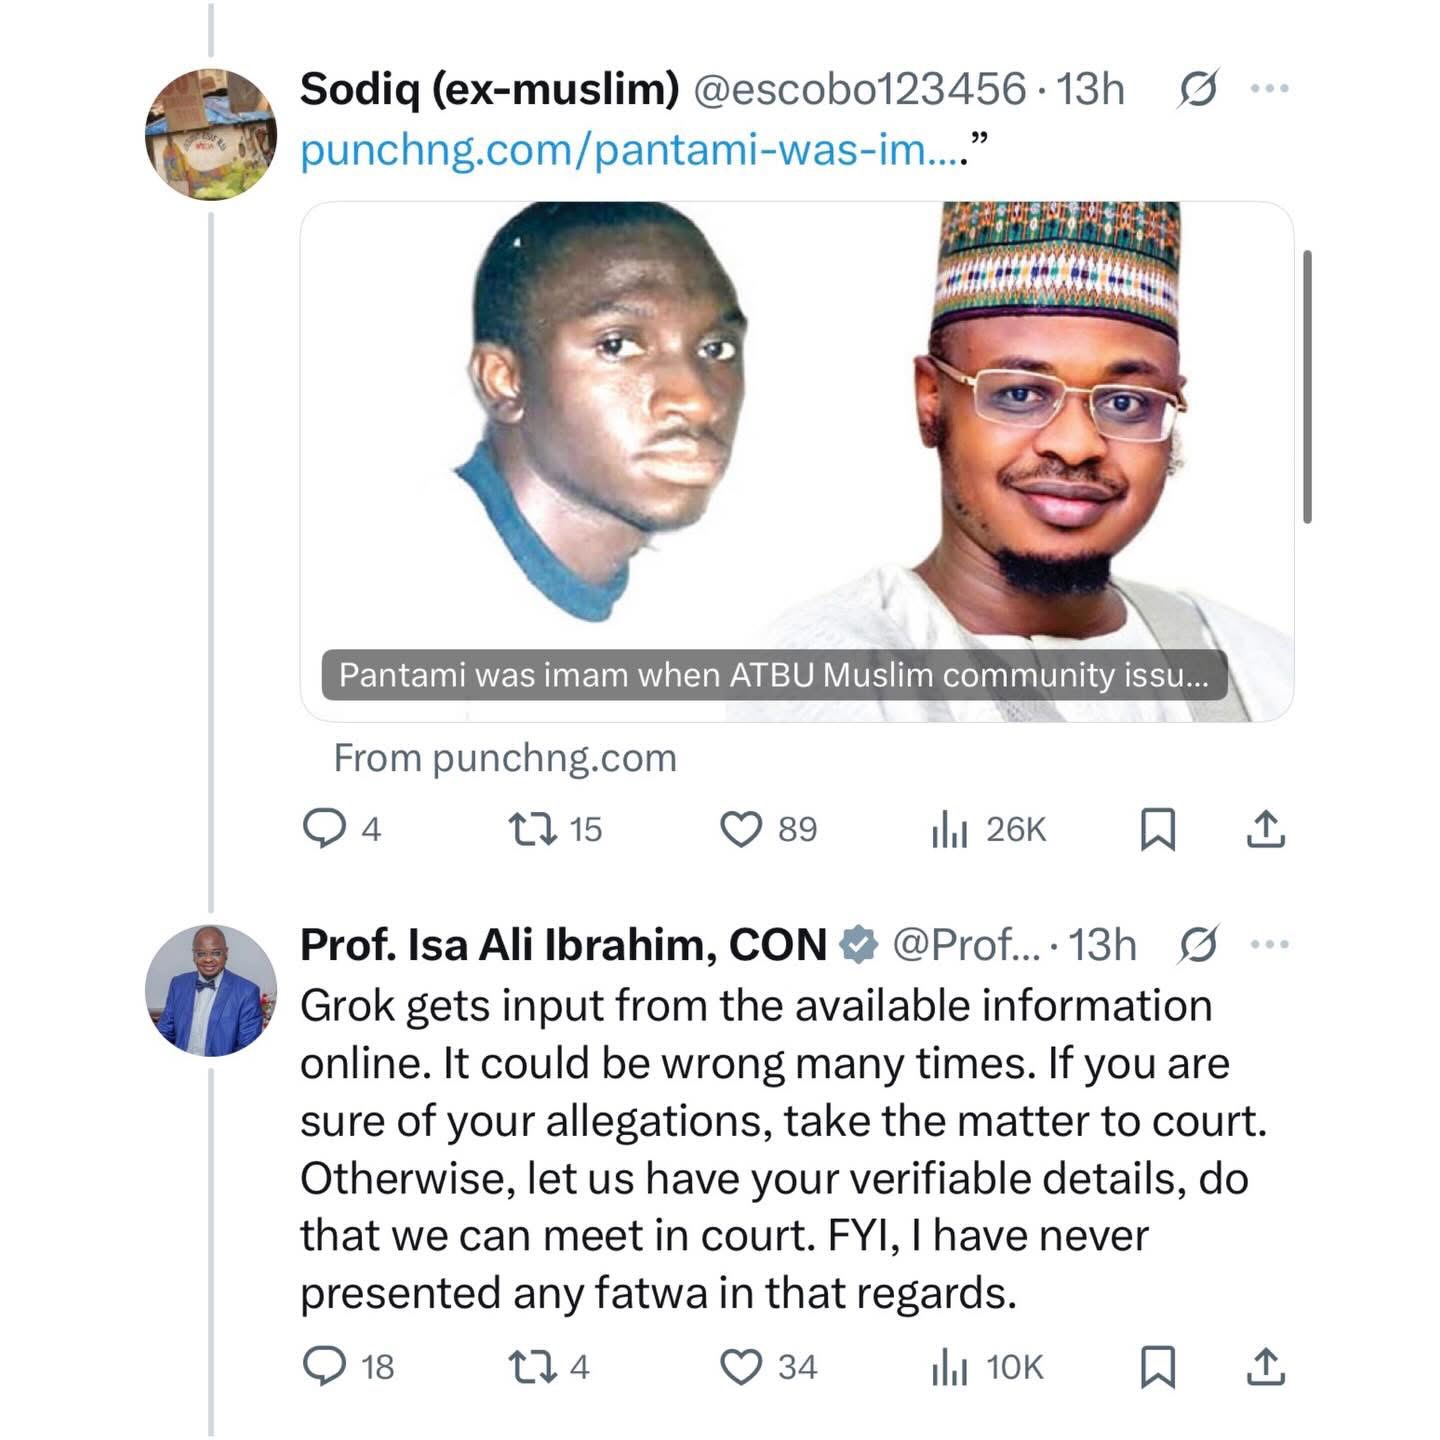Open Sodiq (ex-muslim) profile name
Screen dimensions: 1440x1440
tap(489, 89)
